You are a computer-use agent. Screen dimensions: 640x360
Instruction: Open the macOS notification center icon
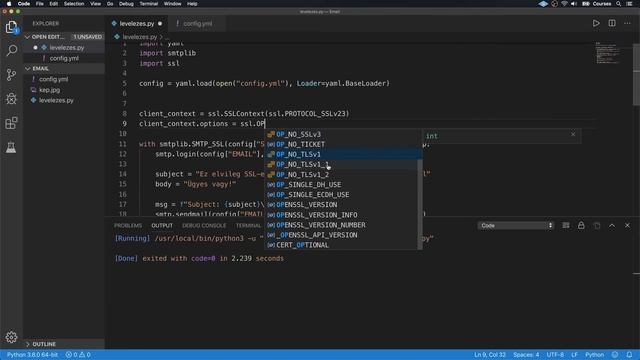tap(629, 4)
